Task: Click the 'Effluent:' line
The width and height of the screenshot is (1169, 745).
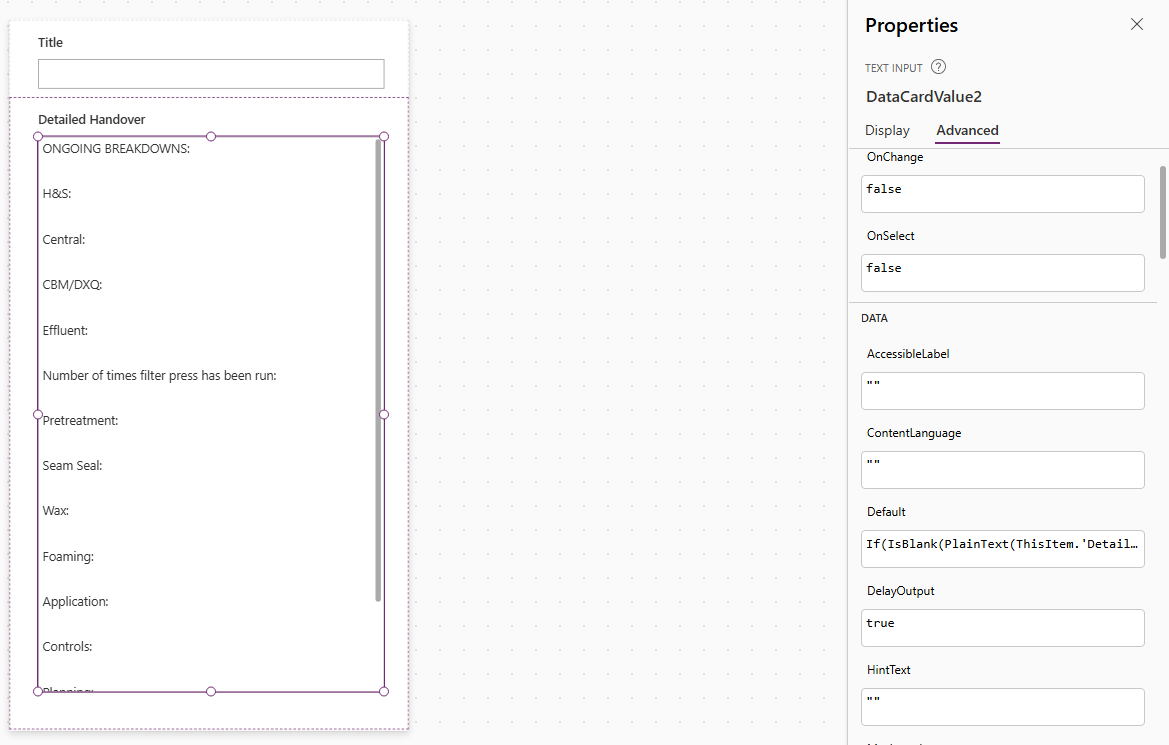Action: point(65,330)
